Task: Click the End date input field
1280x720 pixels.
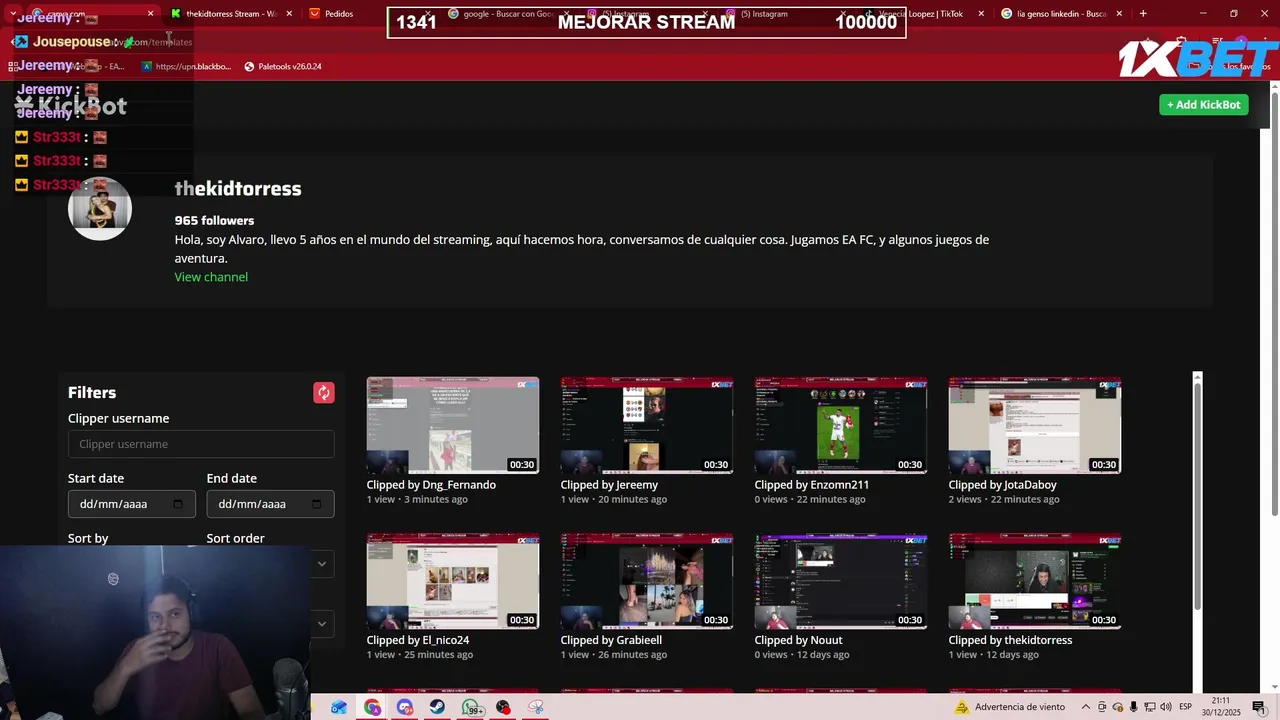Action: click(x=270, y=504)
